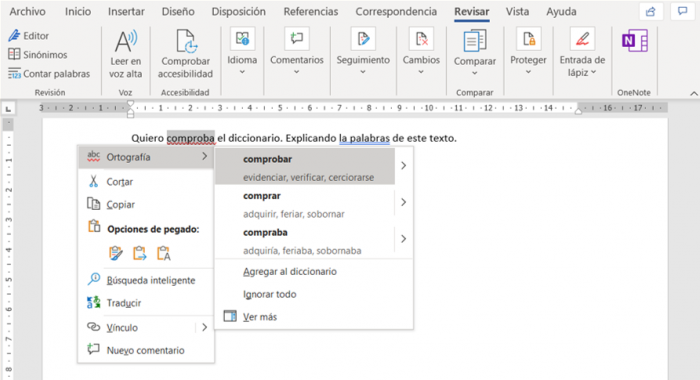Accept the suggestion comprar
Screen dimensions: 700x380
(305, 203)
